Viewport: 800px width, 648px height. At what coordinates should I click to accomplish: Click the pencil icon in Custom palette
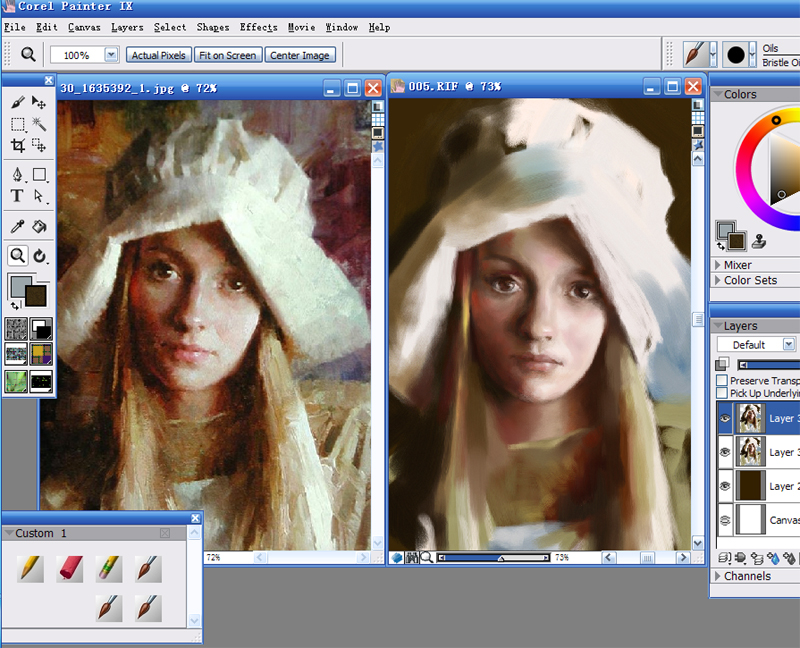tap(30, 568)
